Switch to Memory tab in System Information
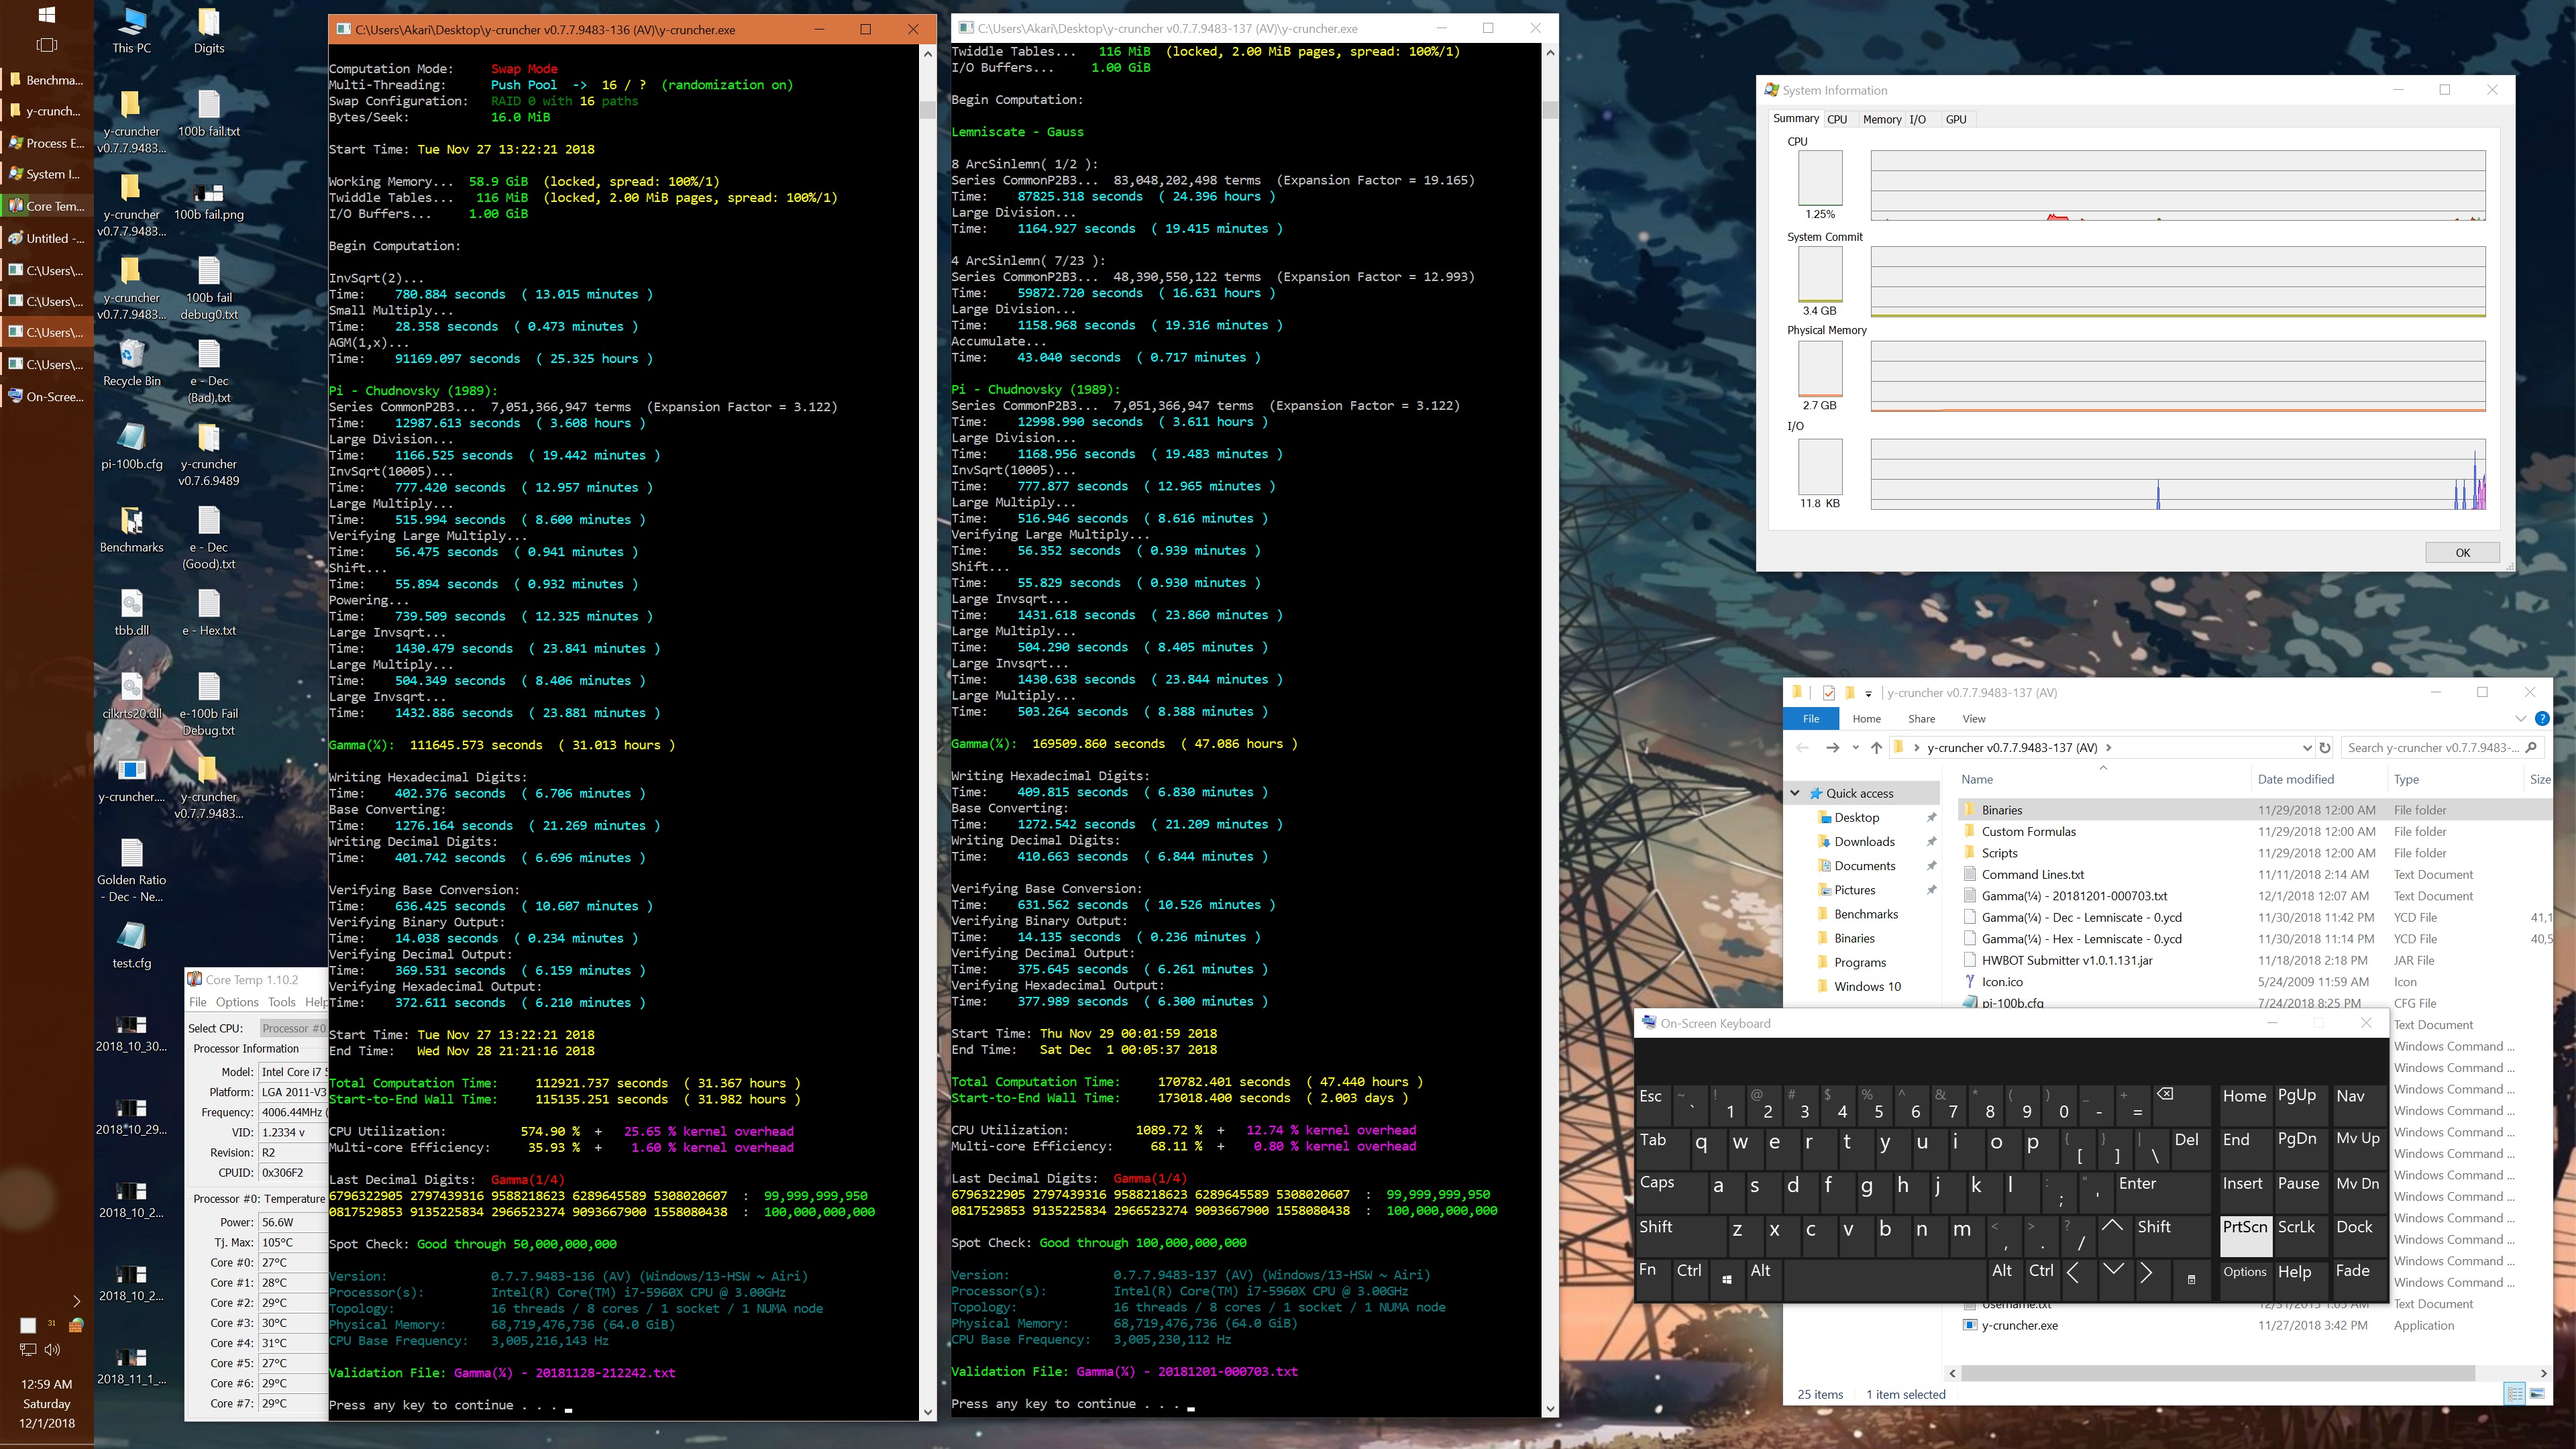The width and height of the screenshot is (2576, 1449). pyautogui.click(x=1881, y=119)
